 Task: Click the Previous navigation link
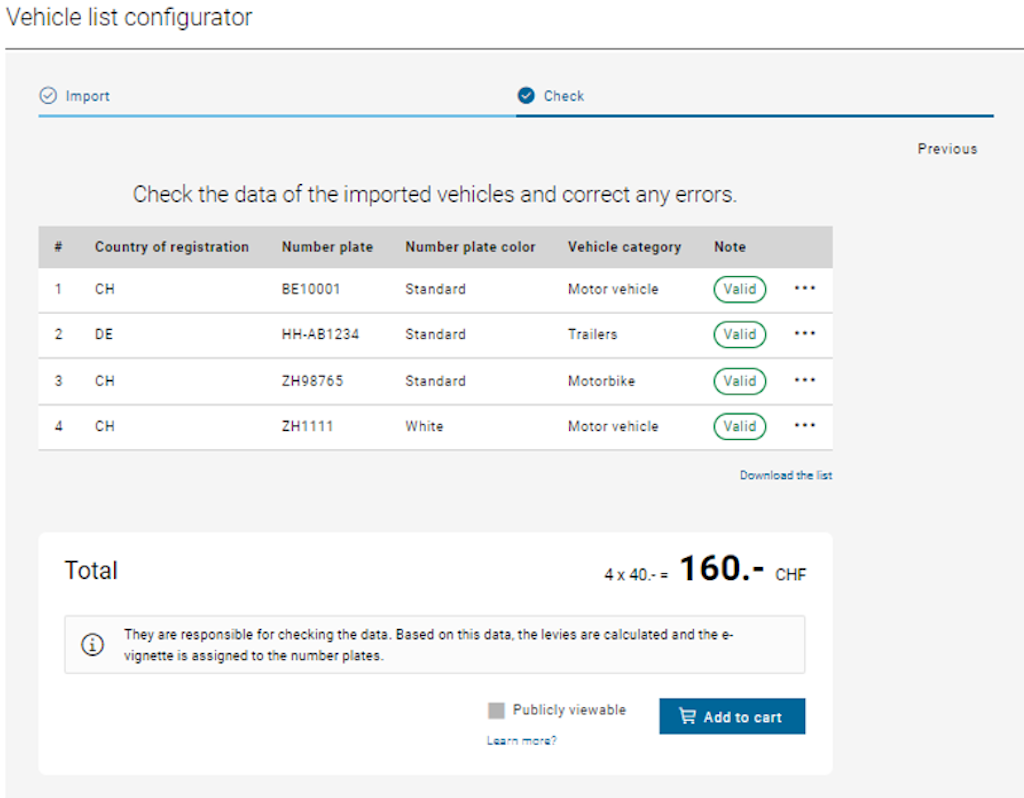point(947,148)
